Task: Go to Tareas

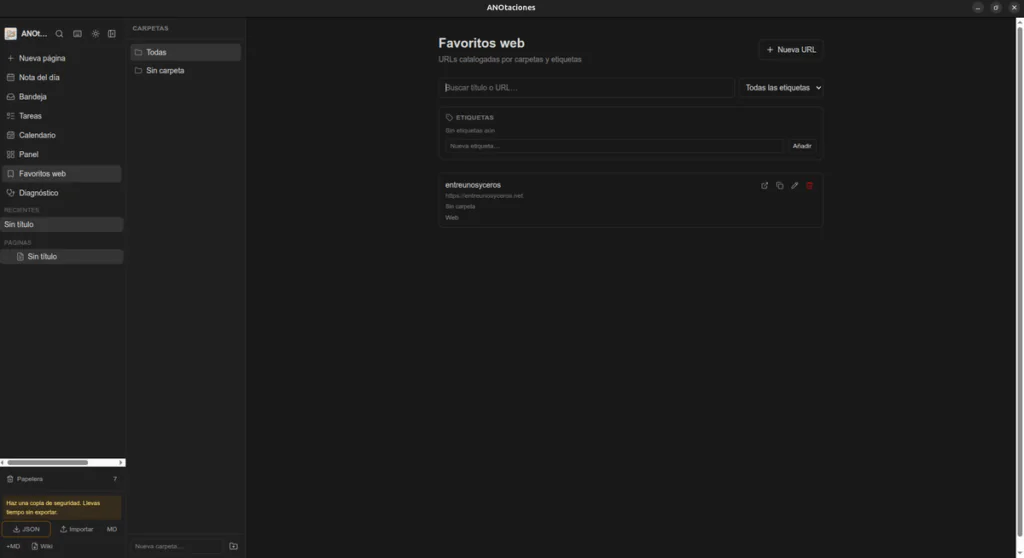Action: pos(61,116)
